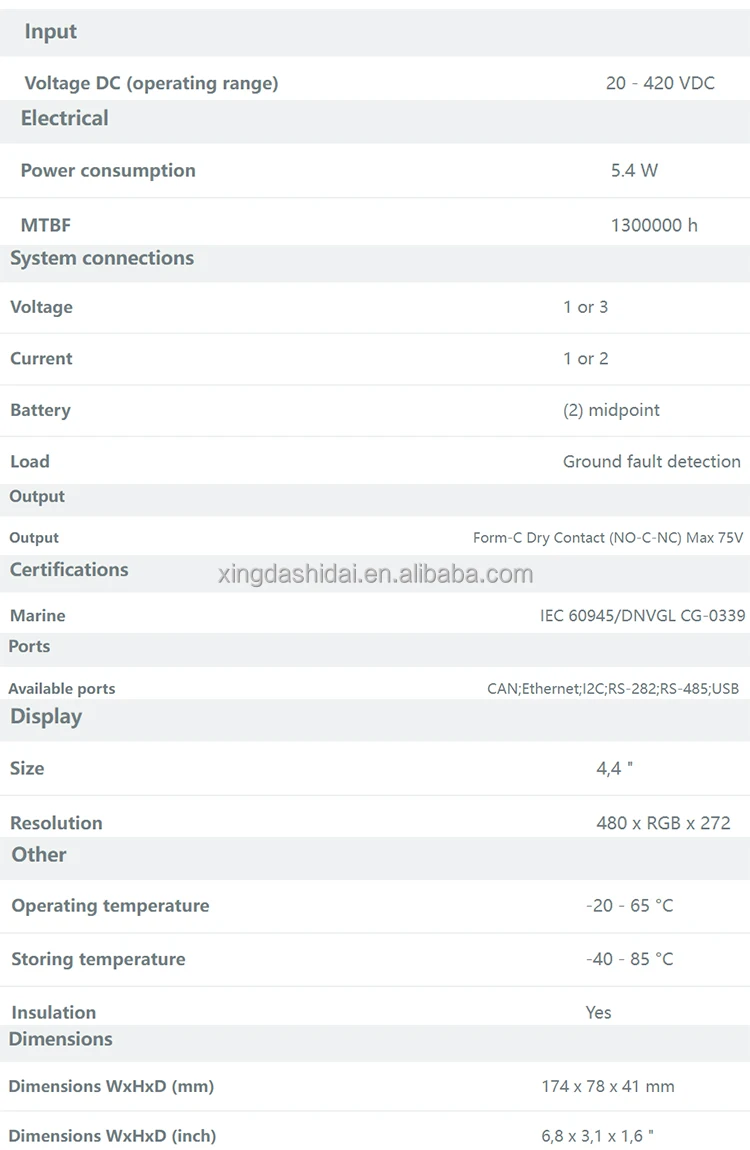The image size is (750, 1150).
Task: Click the Dimensions section heading
Action: [x=60, y=1039]
